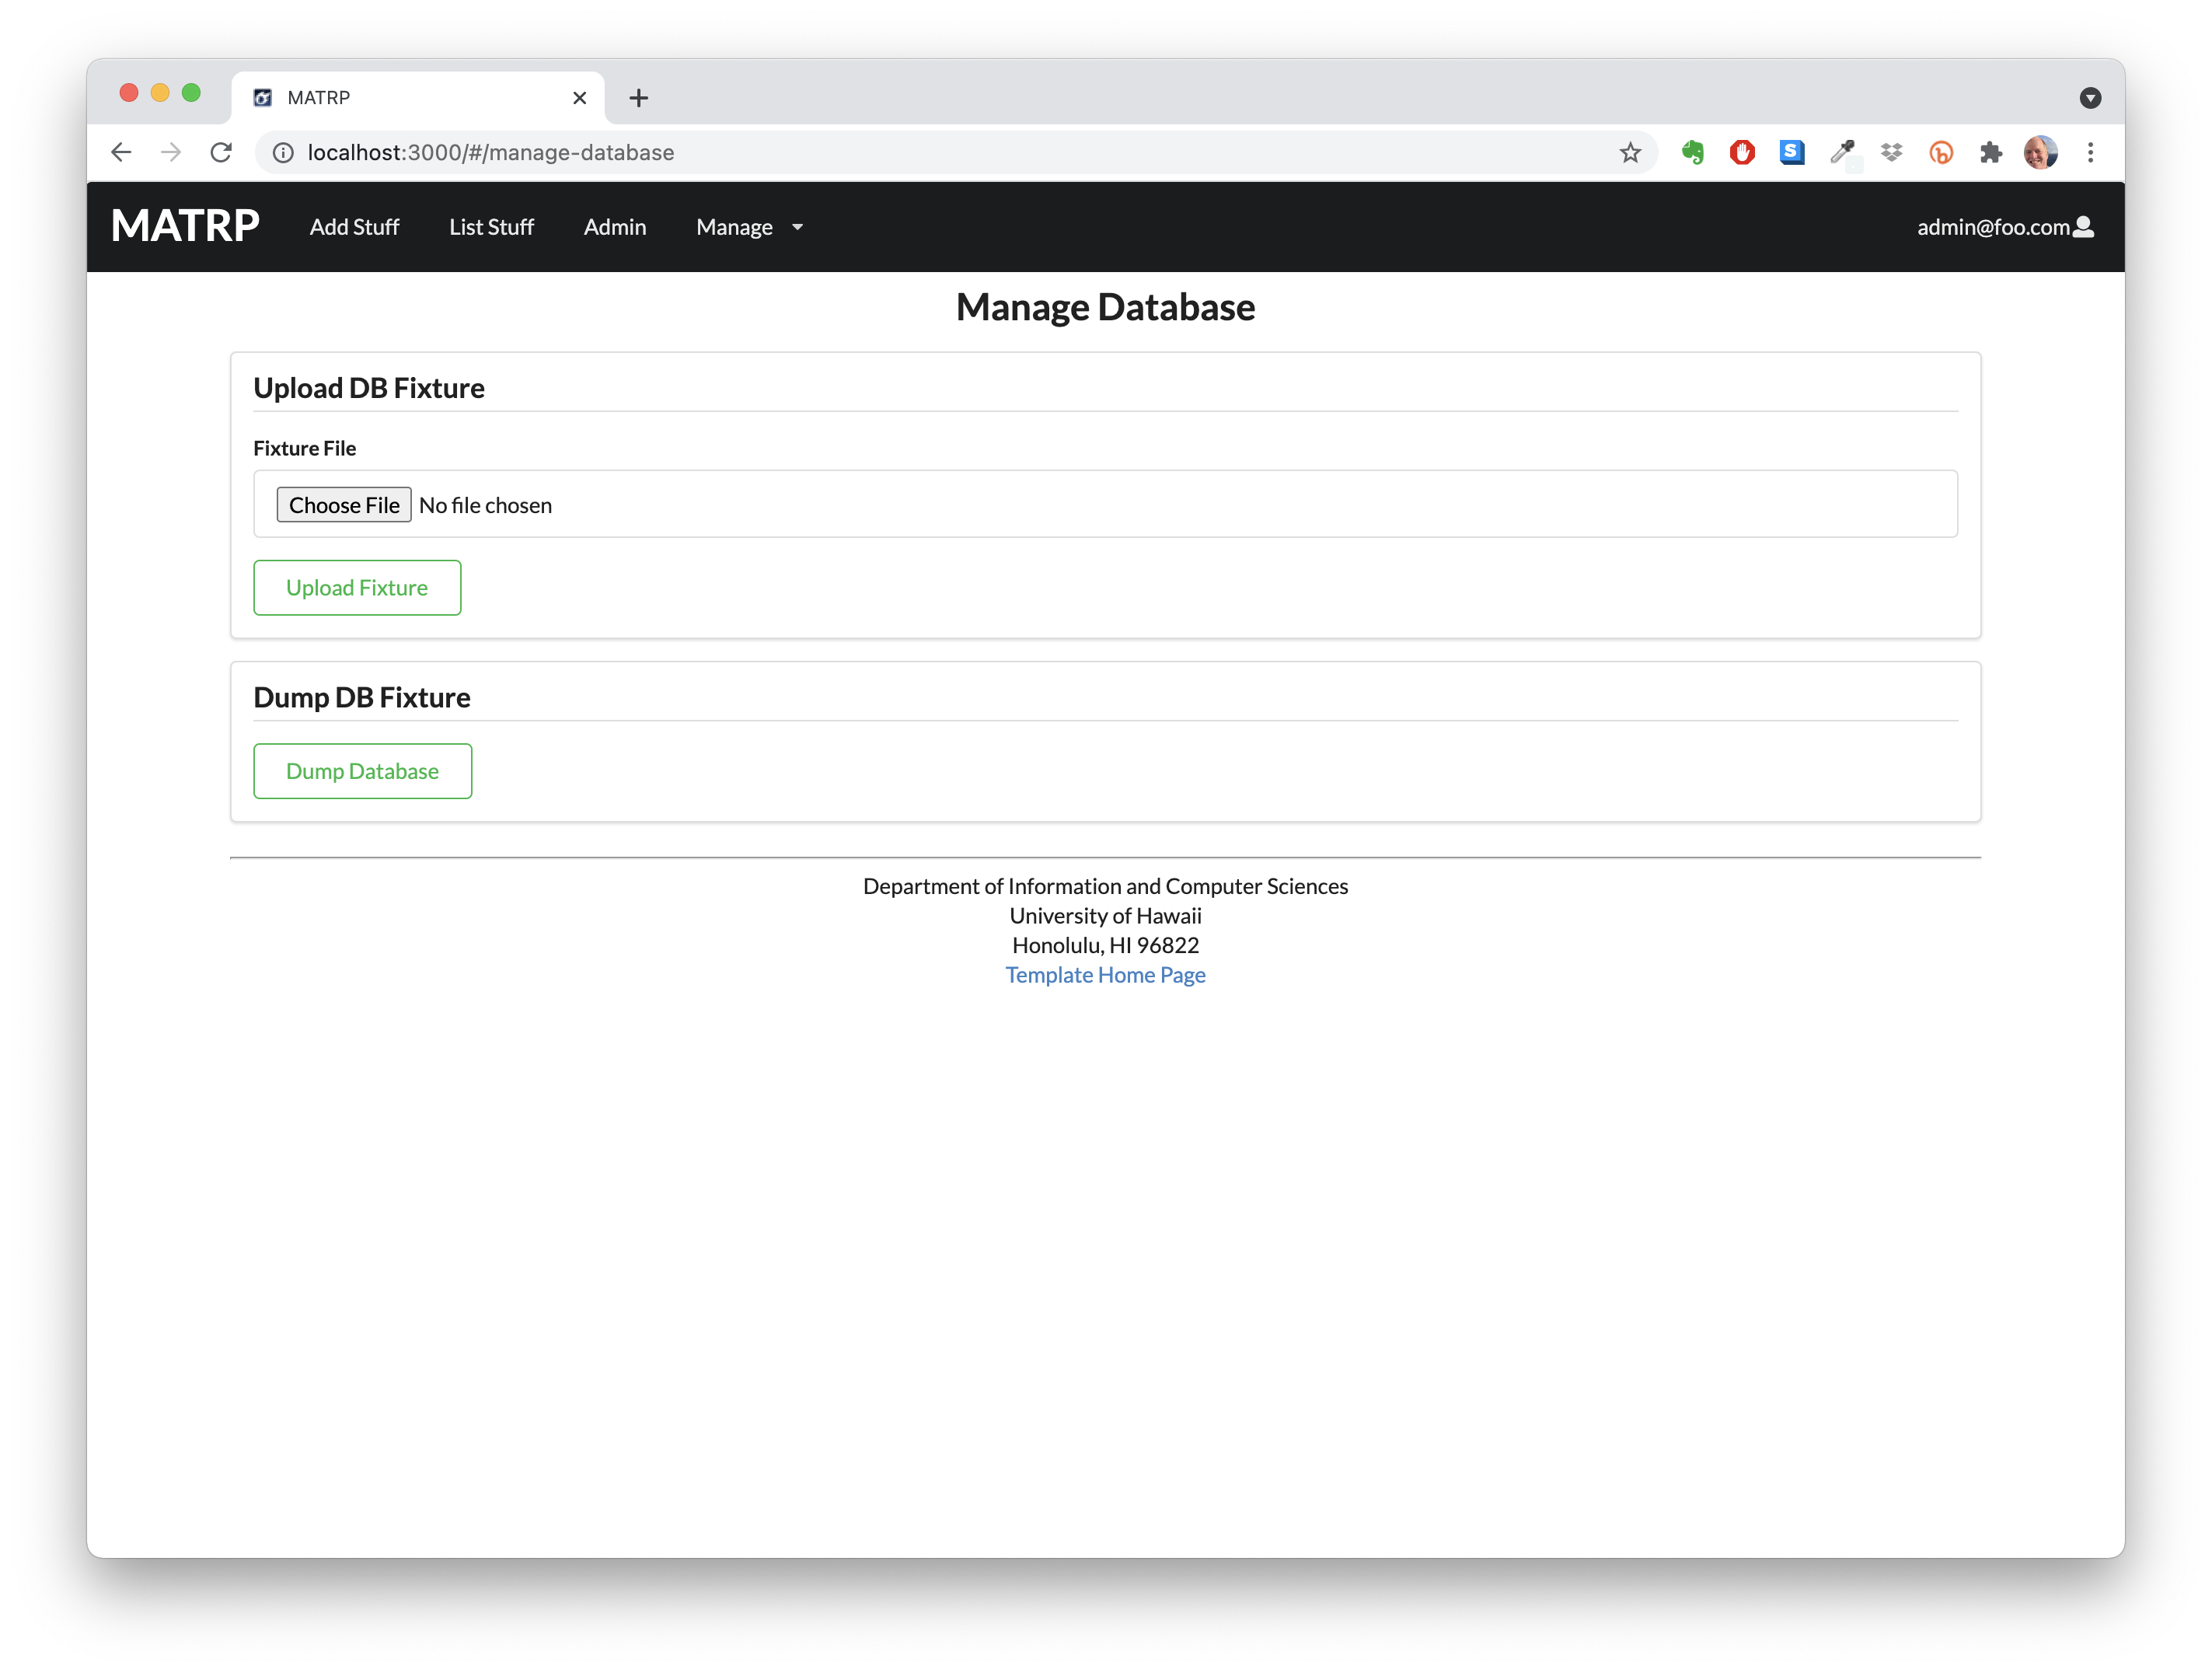Navigate to the Admin page
Image resolution: width=2212 pixels, height=1673 pixels.
click(x=615, y=227)
